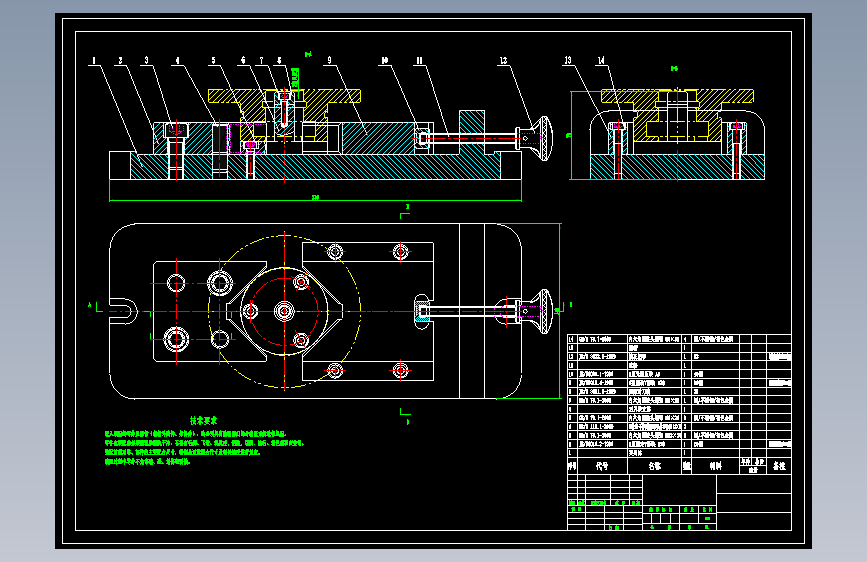This screenshot has height=562, width=867.
Task: Select part balloon number 13
Action: (568, 60)
